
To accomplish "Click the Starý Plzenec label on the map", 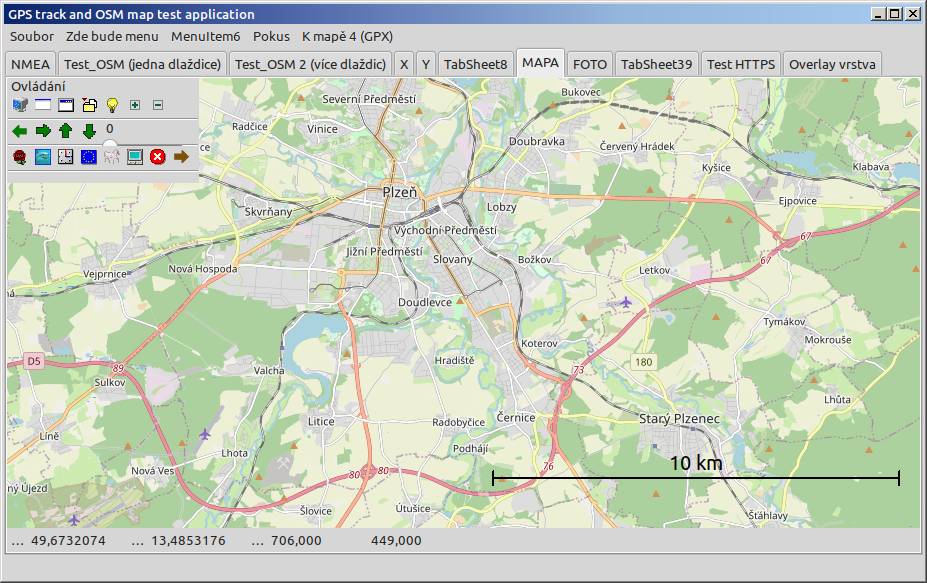I will pos(679,419).
